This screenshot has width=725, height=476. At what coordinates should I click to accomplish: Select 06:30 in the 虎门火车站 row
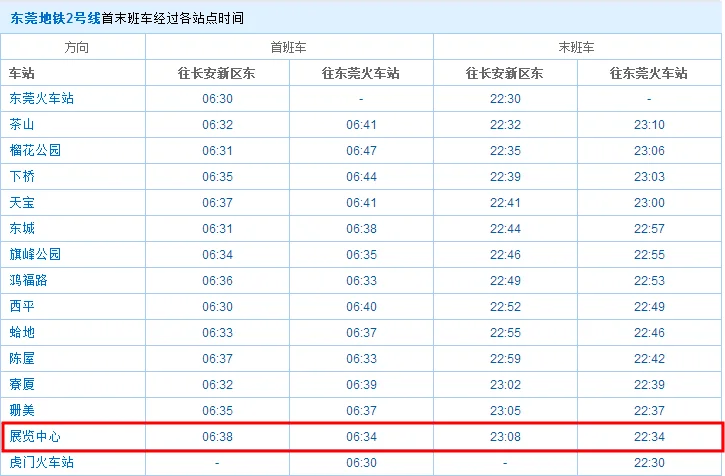point(361,463)
